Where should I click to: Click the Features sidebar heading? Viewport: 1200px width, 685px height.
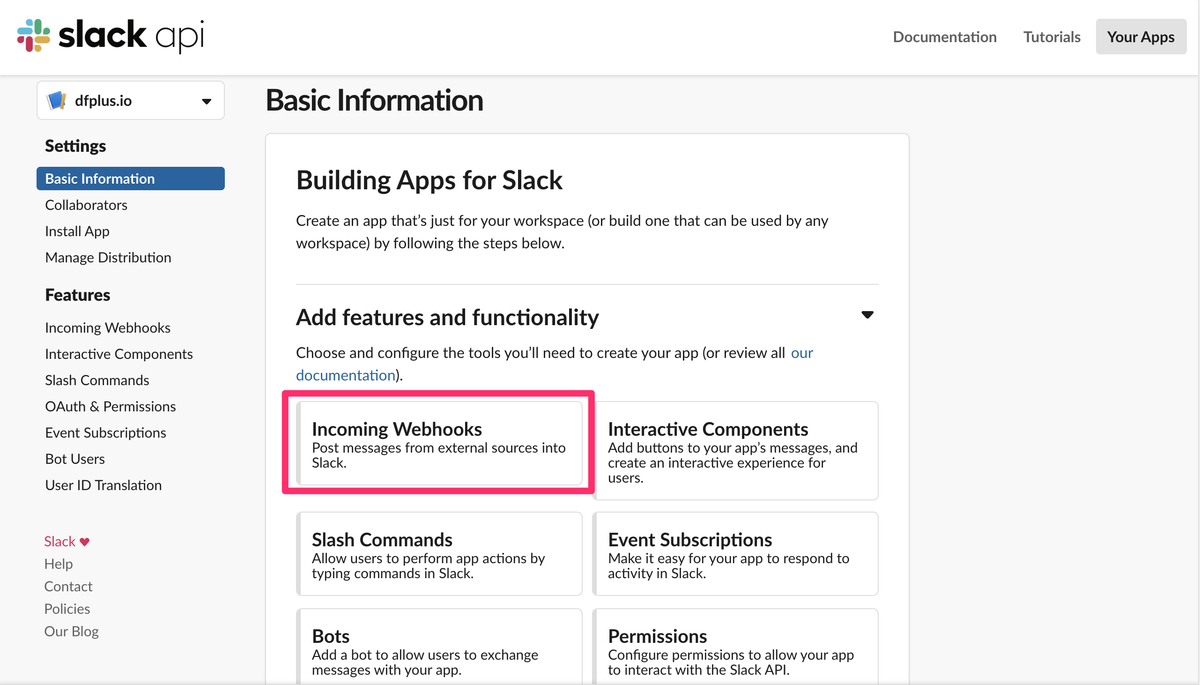(x=78, y=295)
